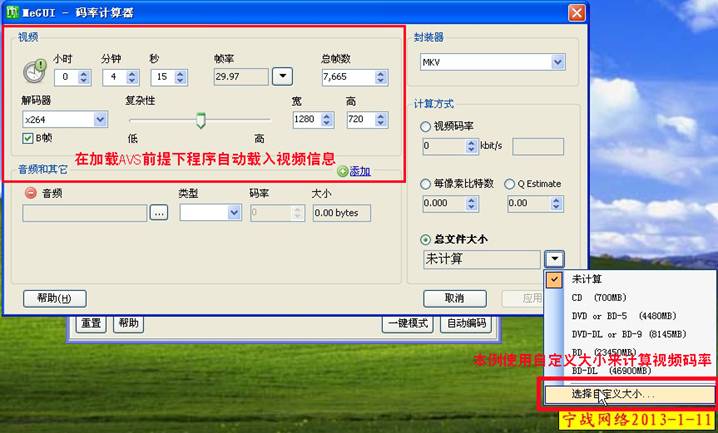
Task: Click the 帧率 field showing 29.97
Action: point(241,77)
